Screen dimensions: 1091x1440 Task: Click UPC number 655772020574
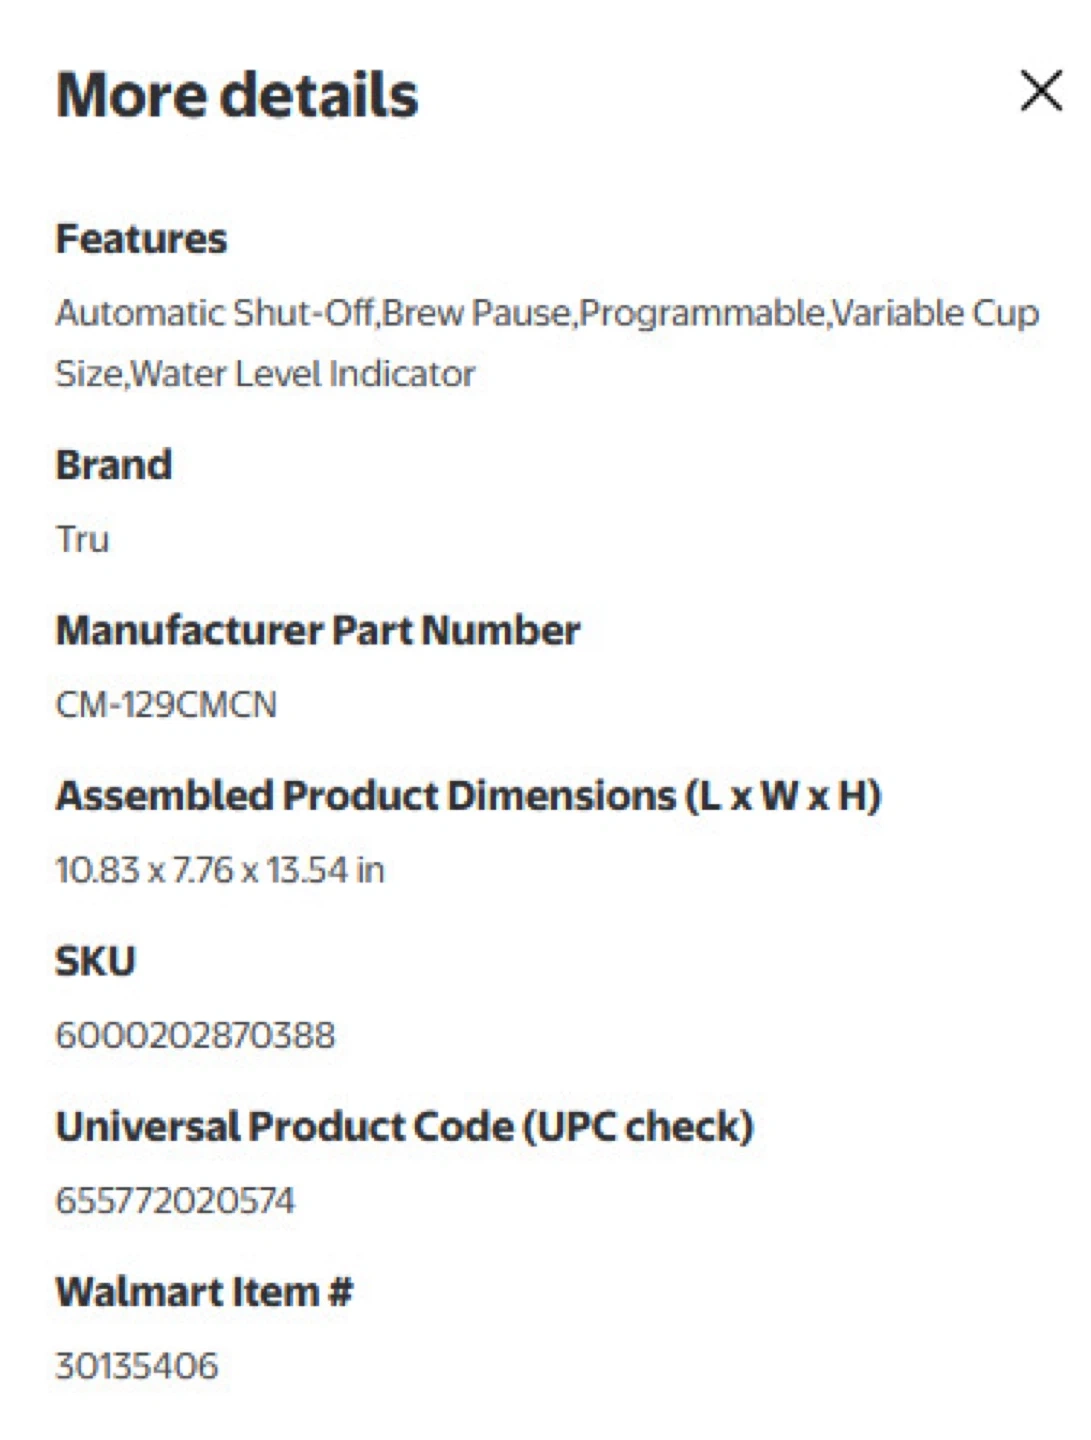[175, 1200]
